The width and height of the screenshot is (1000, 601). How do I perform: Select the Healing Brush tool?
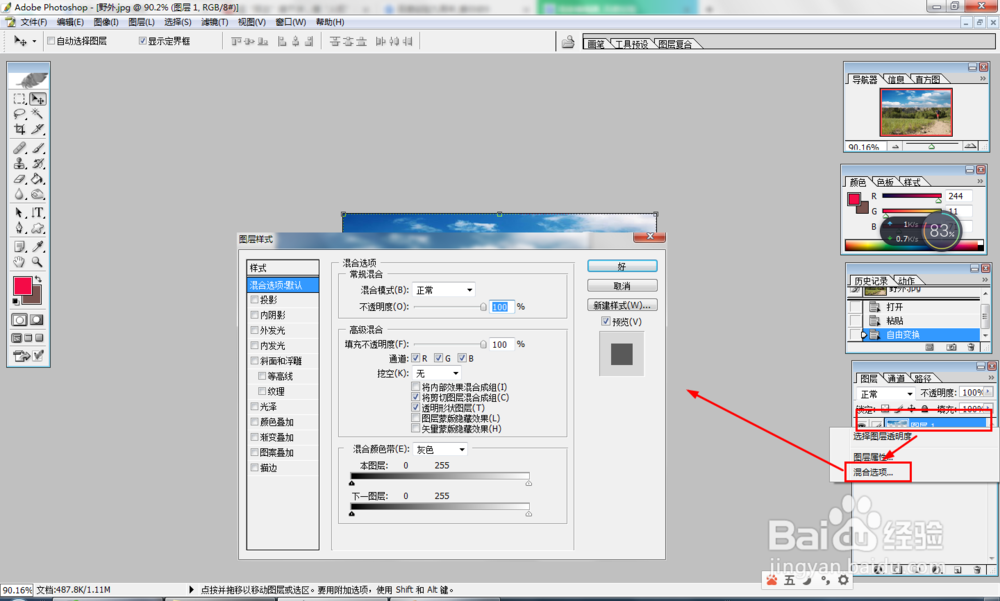pos(20,148)
